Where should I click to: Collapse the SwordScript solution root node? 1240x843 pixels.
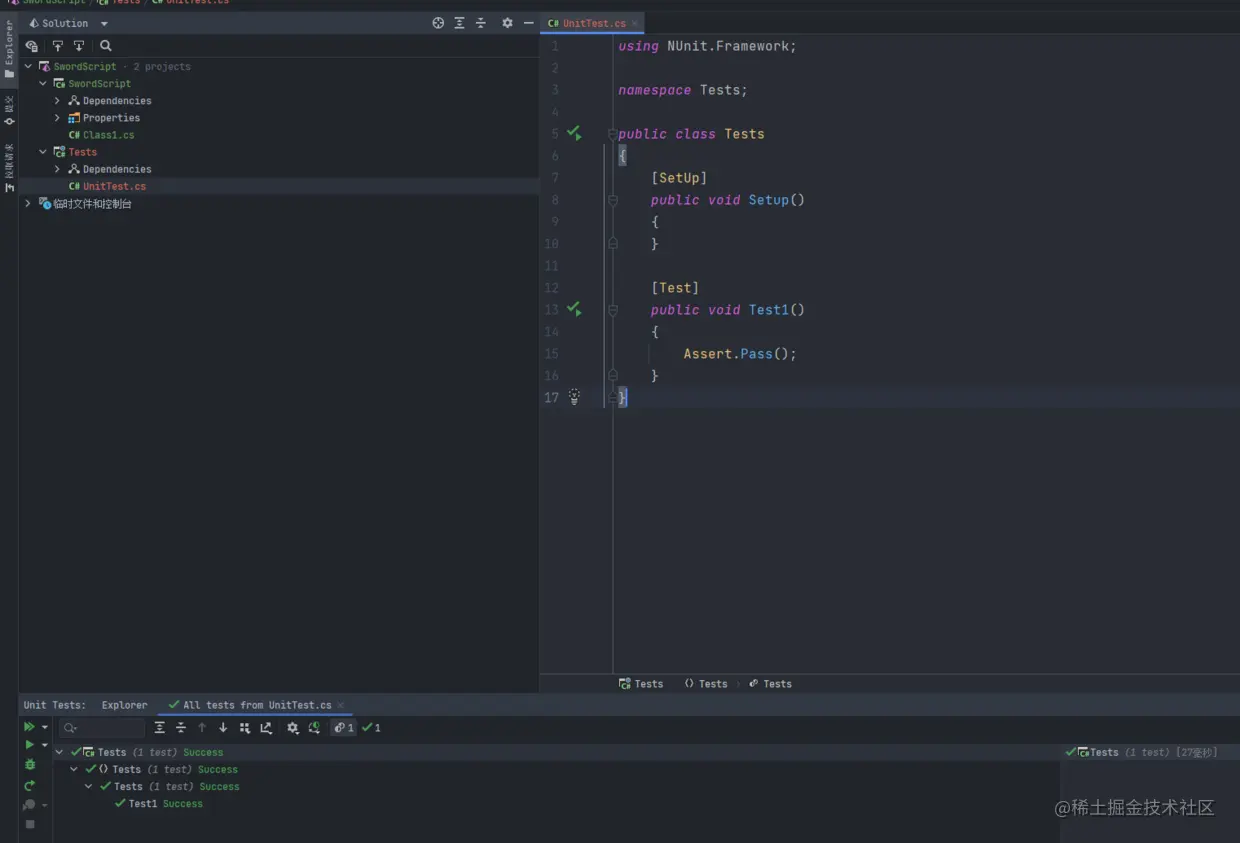click(x=28, y=67)
